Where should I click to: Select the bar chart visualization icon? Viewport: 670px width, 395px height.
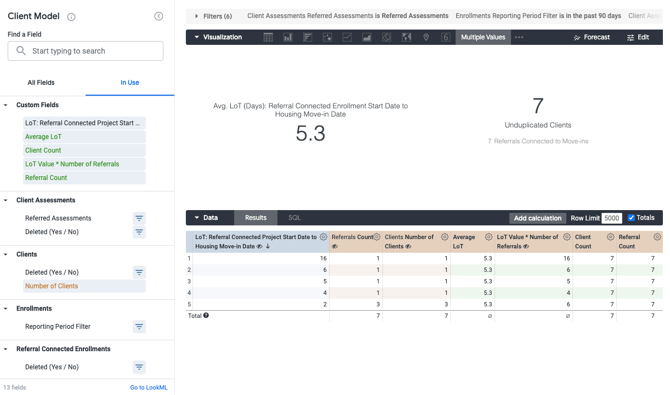click(307, 38)
